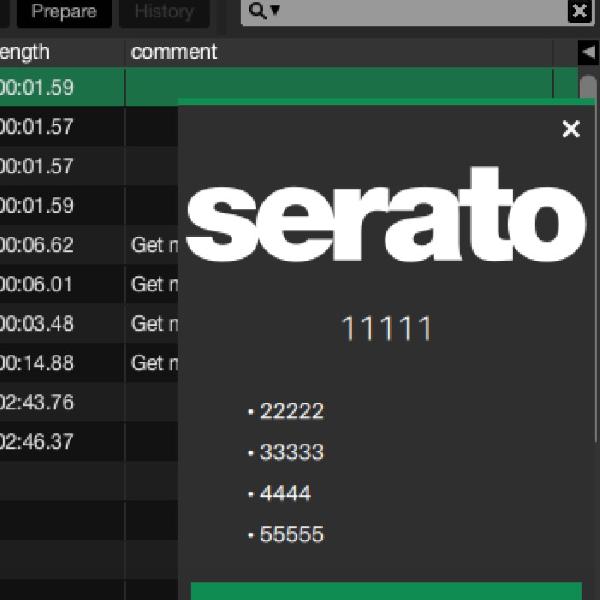Screen dimensions: 600x600
Task: Click the 55555 bullet item
Action: point(286,534)
